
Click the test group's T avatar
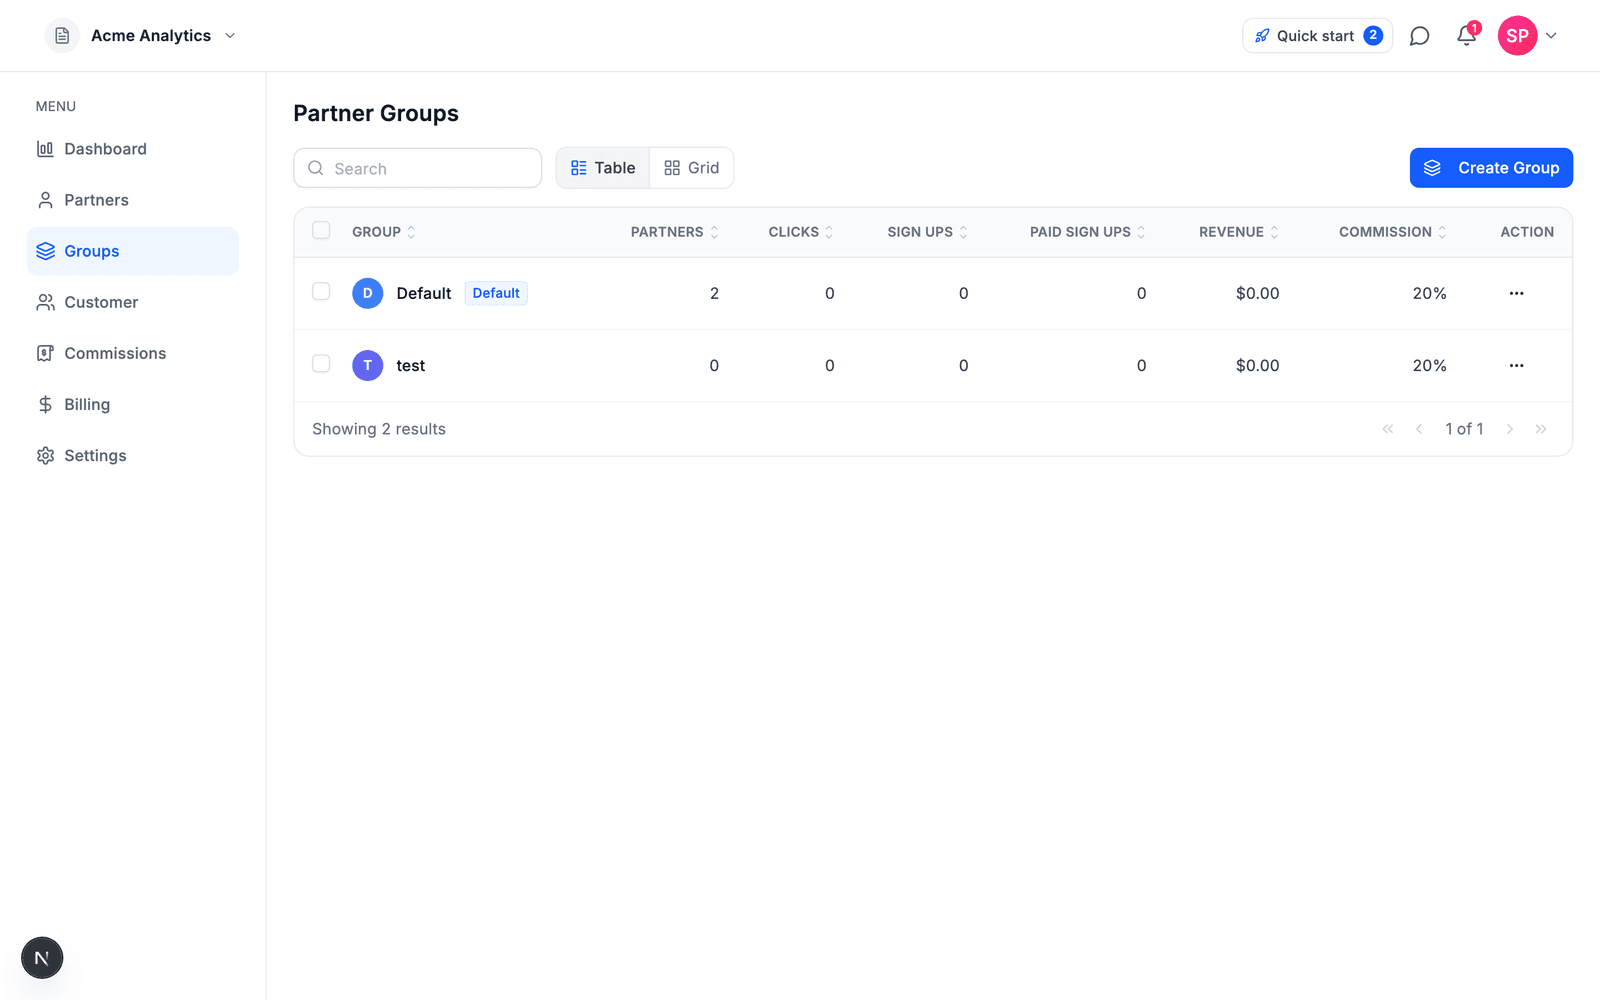pyautogui.click(x=368, y=365)
